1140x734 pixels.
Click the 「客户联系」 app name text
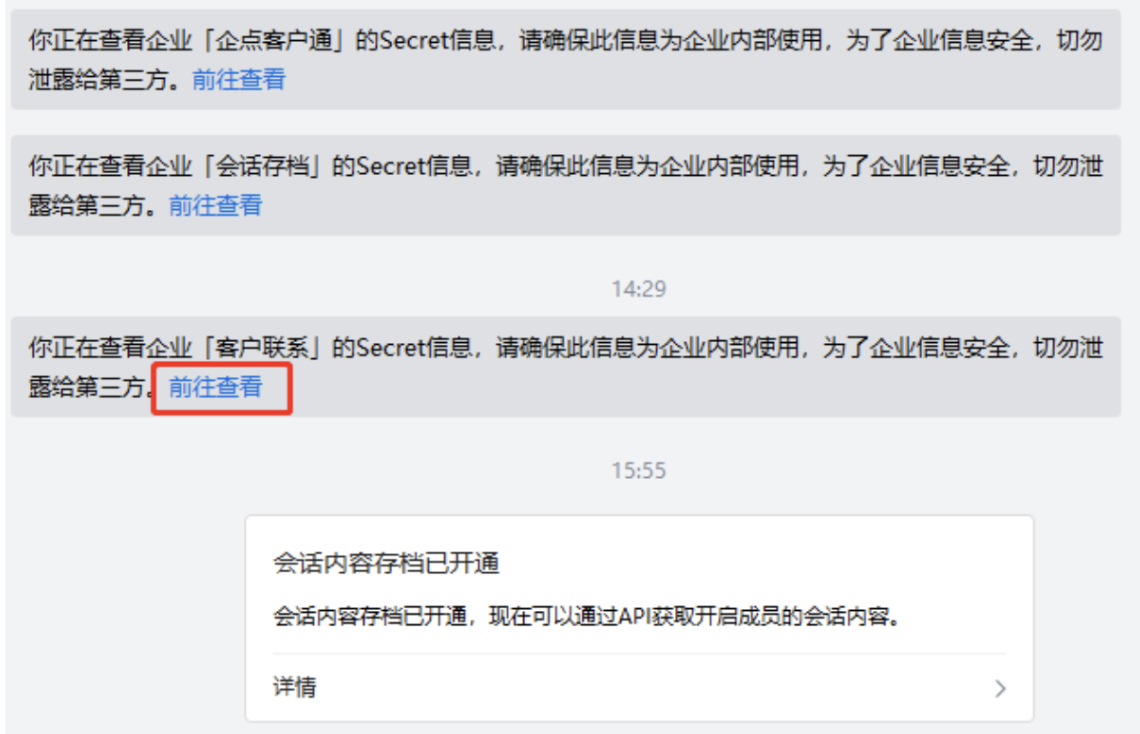[262, 348]
